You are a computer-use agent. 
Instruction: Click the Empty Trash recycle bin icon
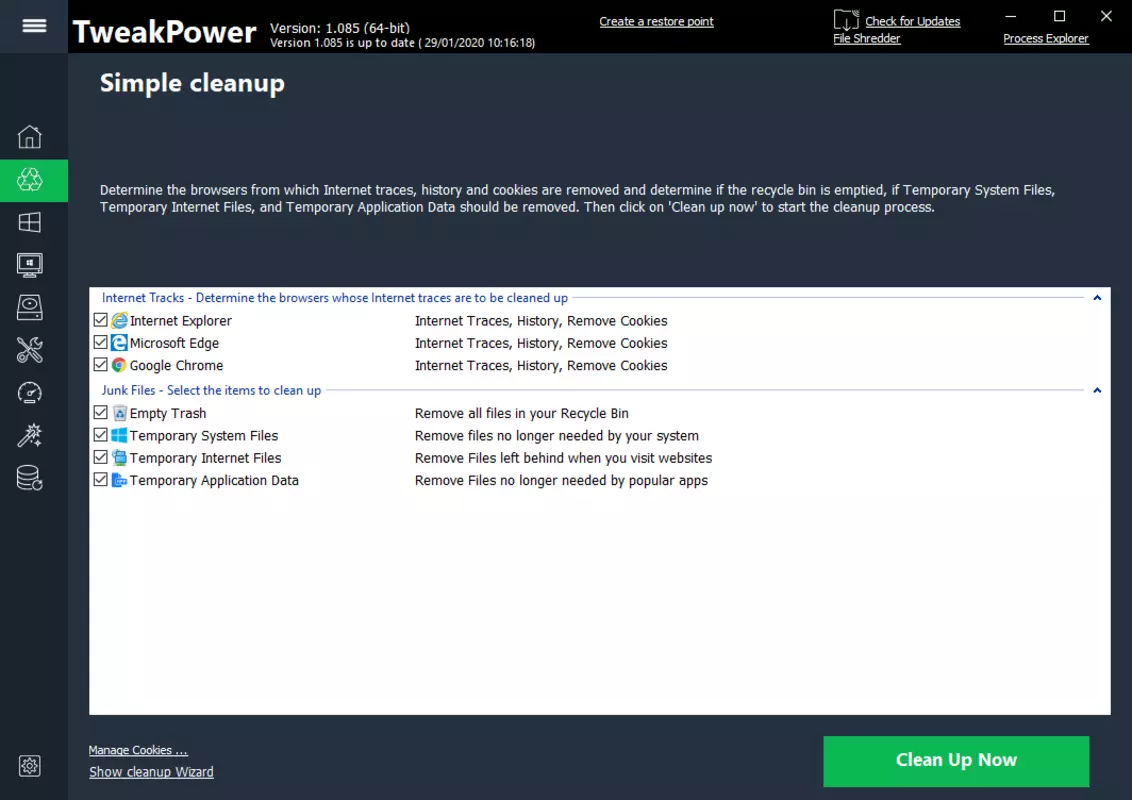pyautogui.click(x=119, y=413)
